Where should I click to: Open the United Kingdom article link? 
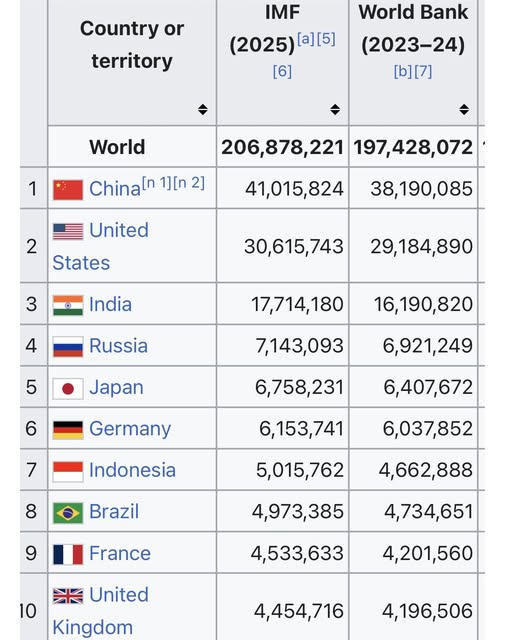tap(100, 611)
